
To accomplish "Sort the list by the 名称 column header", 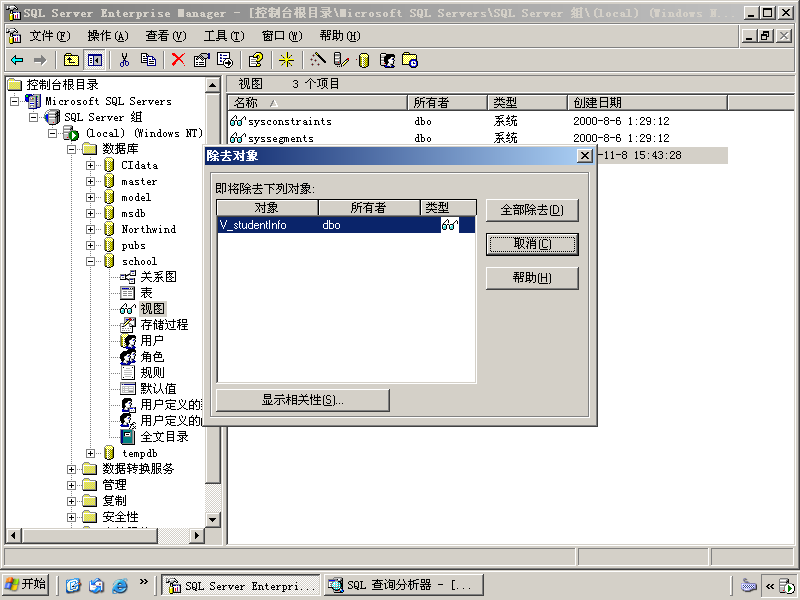I will coord(317,103).
